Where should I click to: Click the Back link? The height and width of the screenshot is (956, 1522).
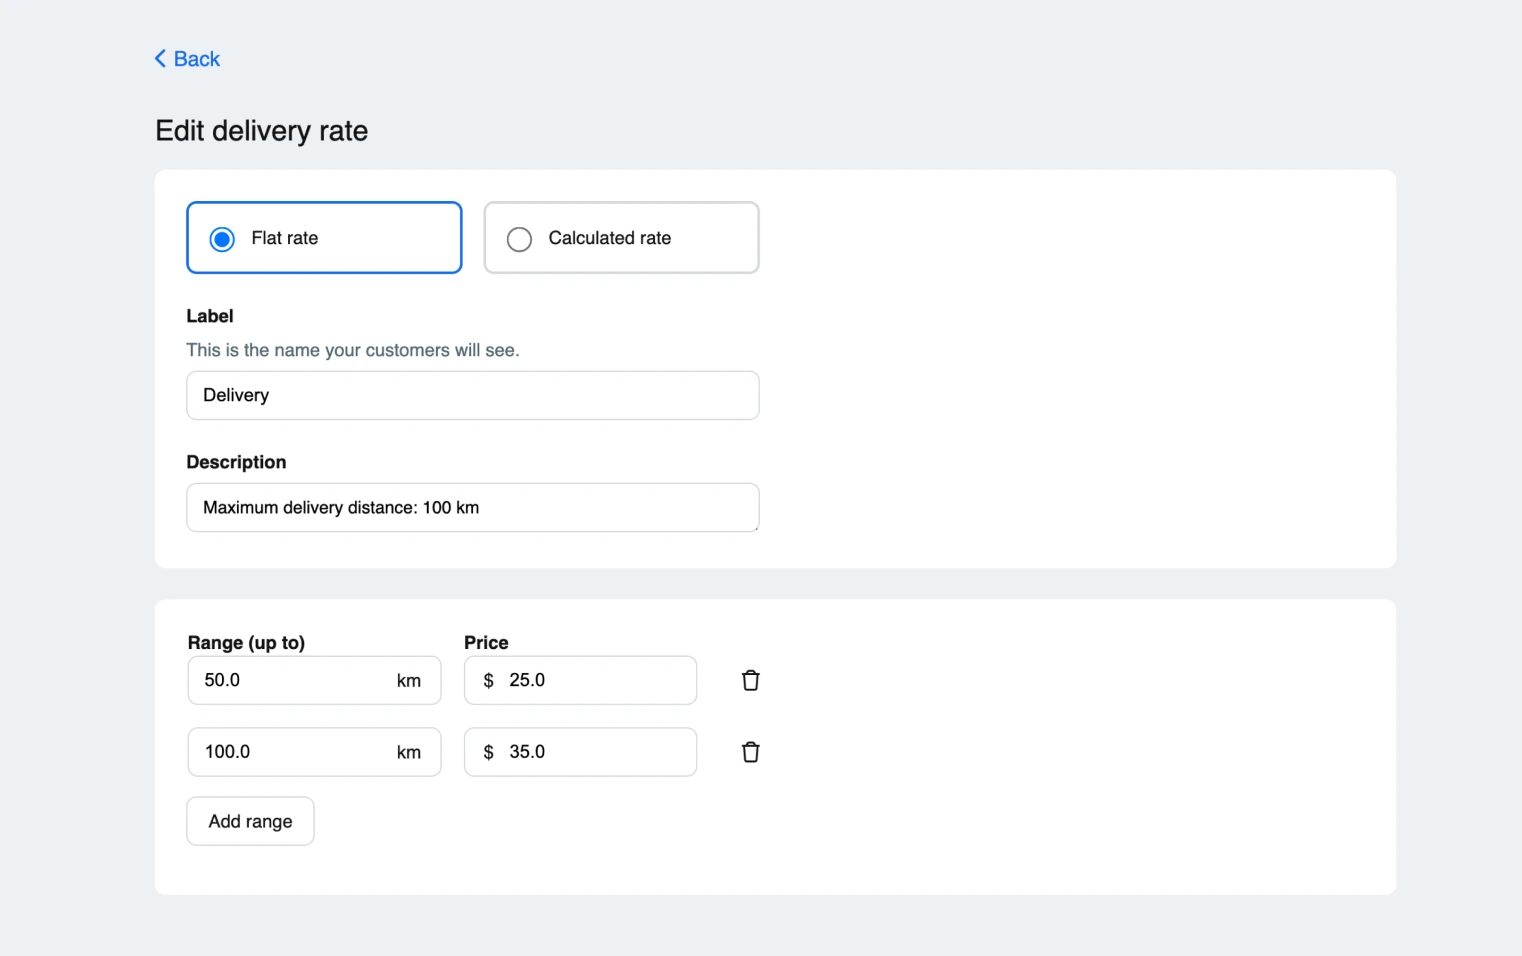(196, 58)
